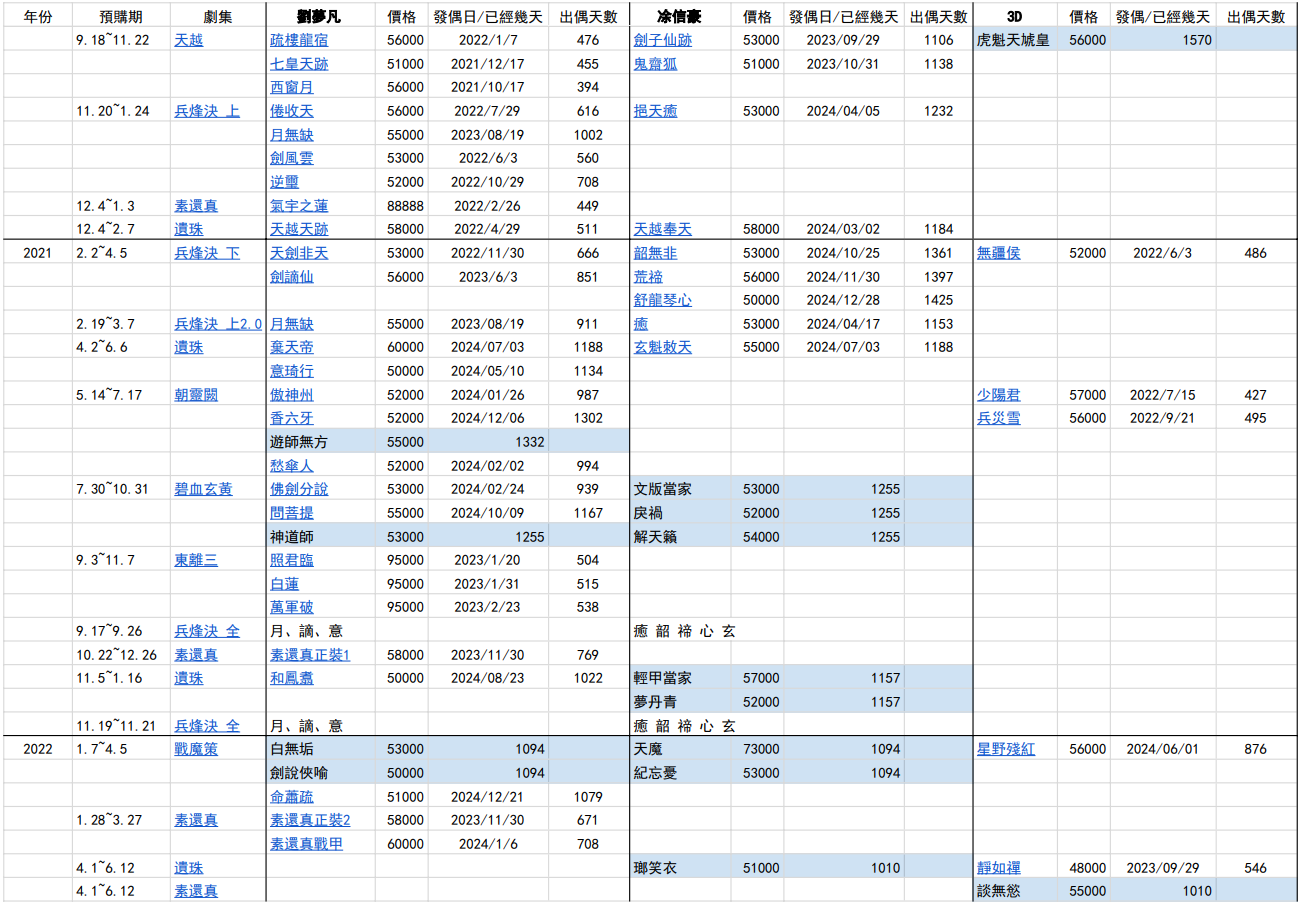Open the 疏樓龍宿 link

tap(299, 40)
